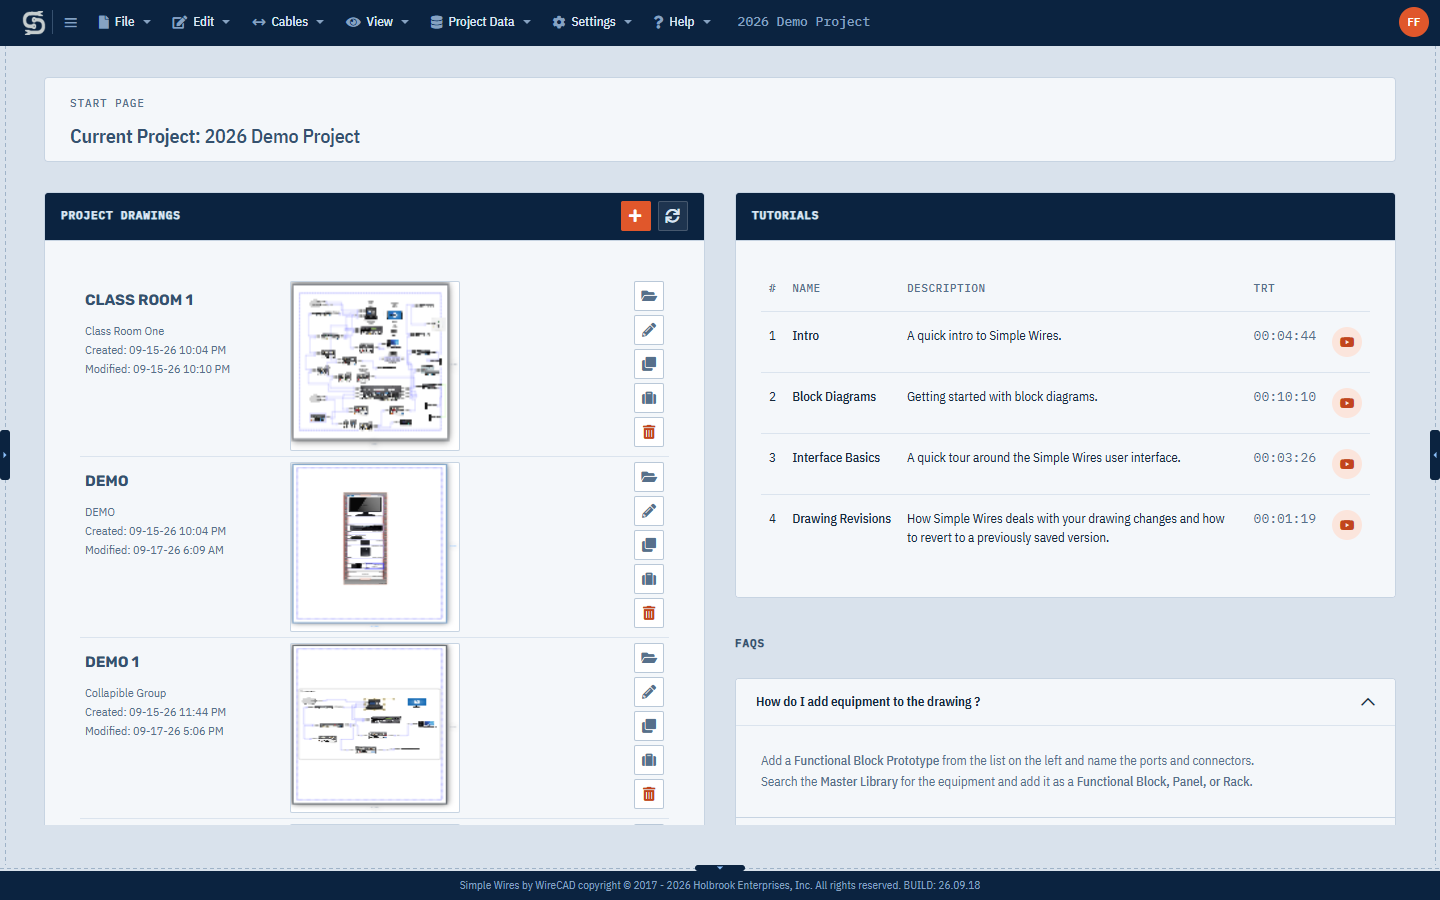Open the DEMO drawing folder icon
The width and height of the screenshot is (1440, 900).
pos(649,477)
